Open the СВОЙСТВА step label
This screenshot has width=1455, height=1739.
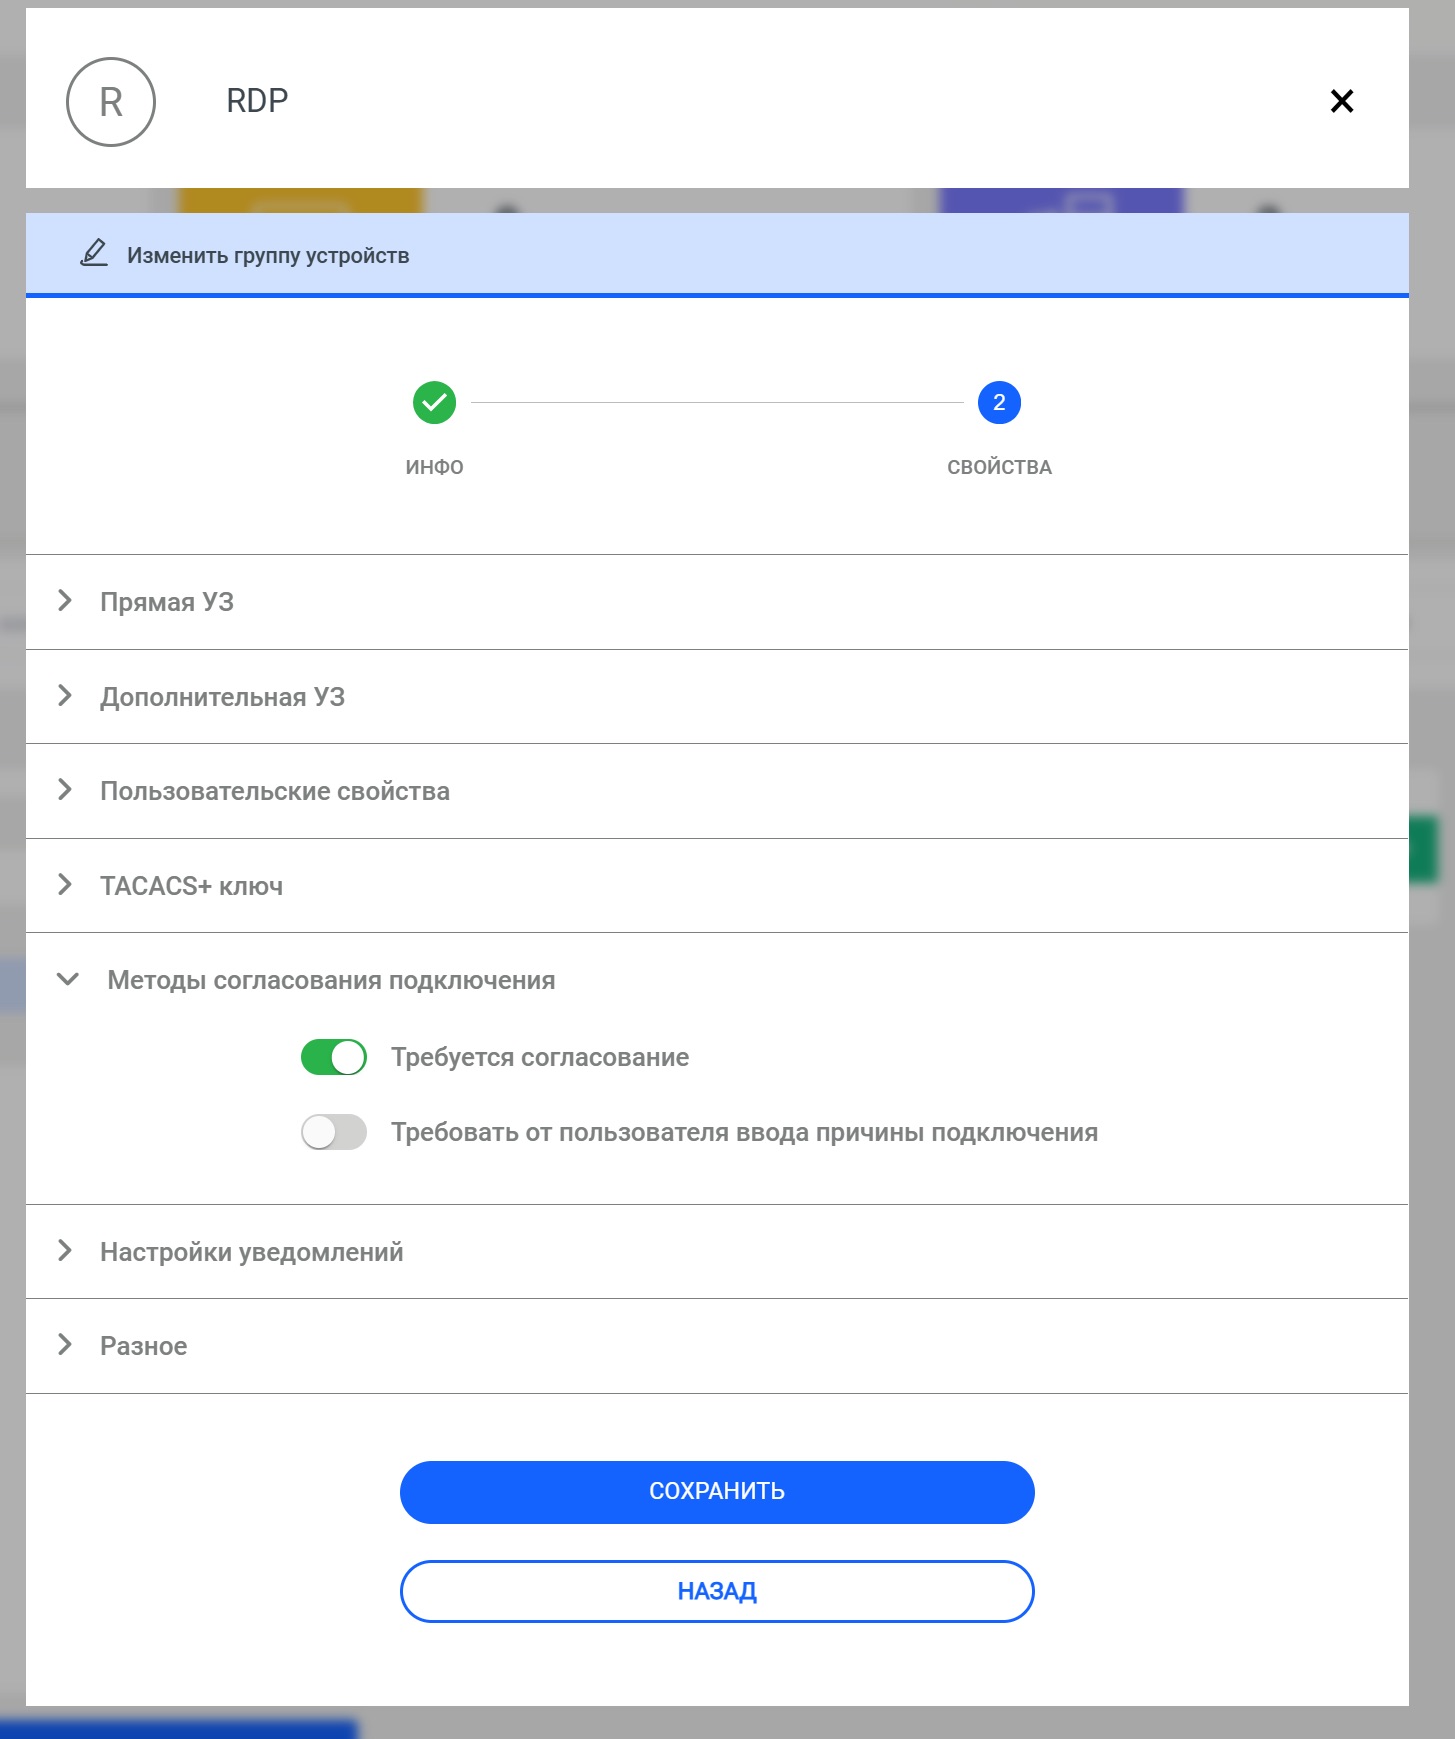coord(999,467)
